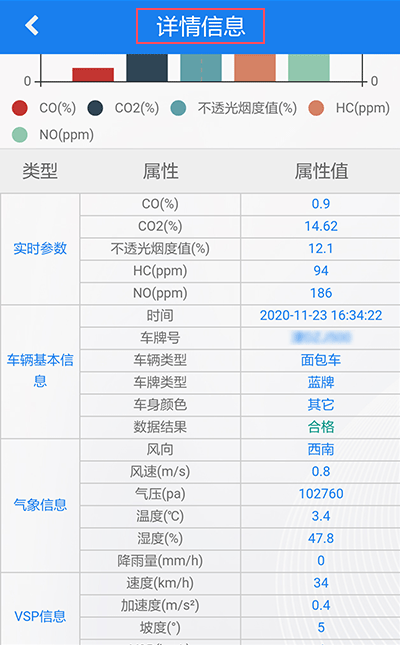Open the 车辆基本信息 category cell
The image size is (400, 645).
click(40, 371)
